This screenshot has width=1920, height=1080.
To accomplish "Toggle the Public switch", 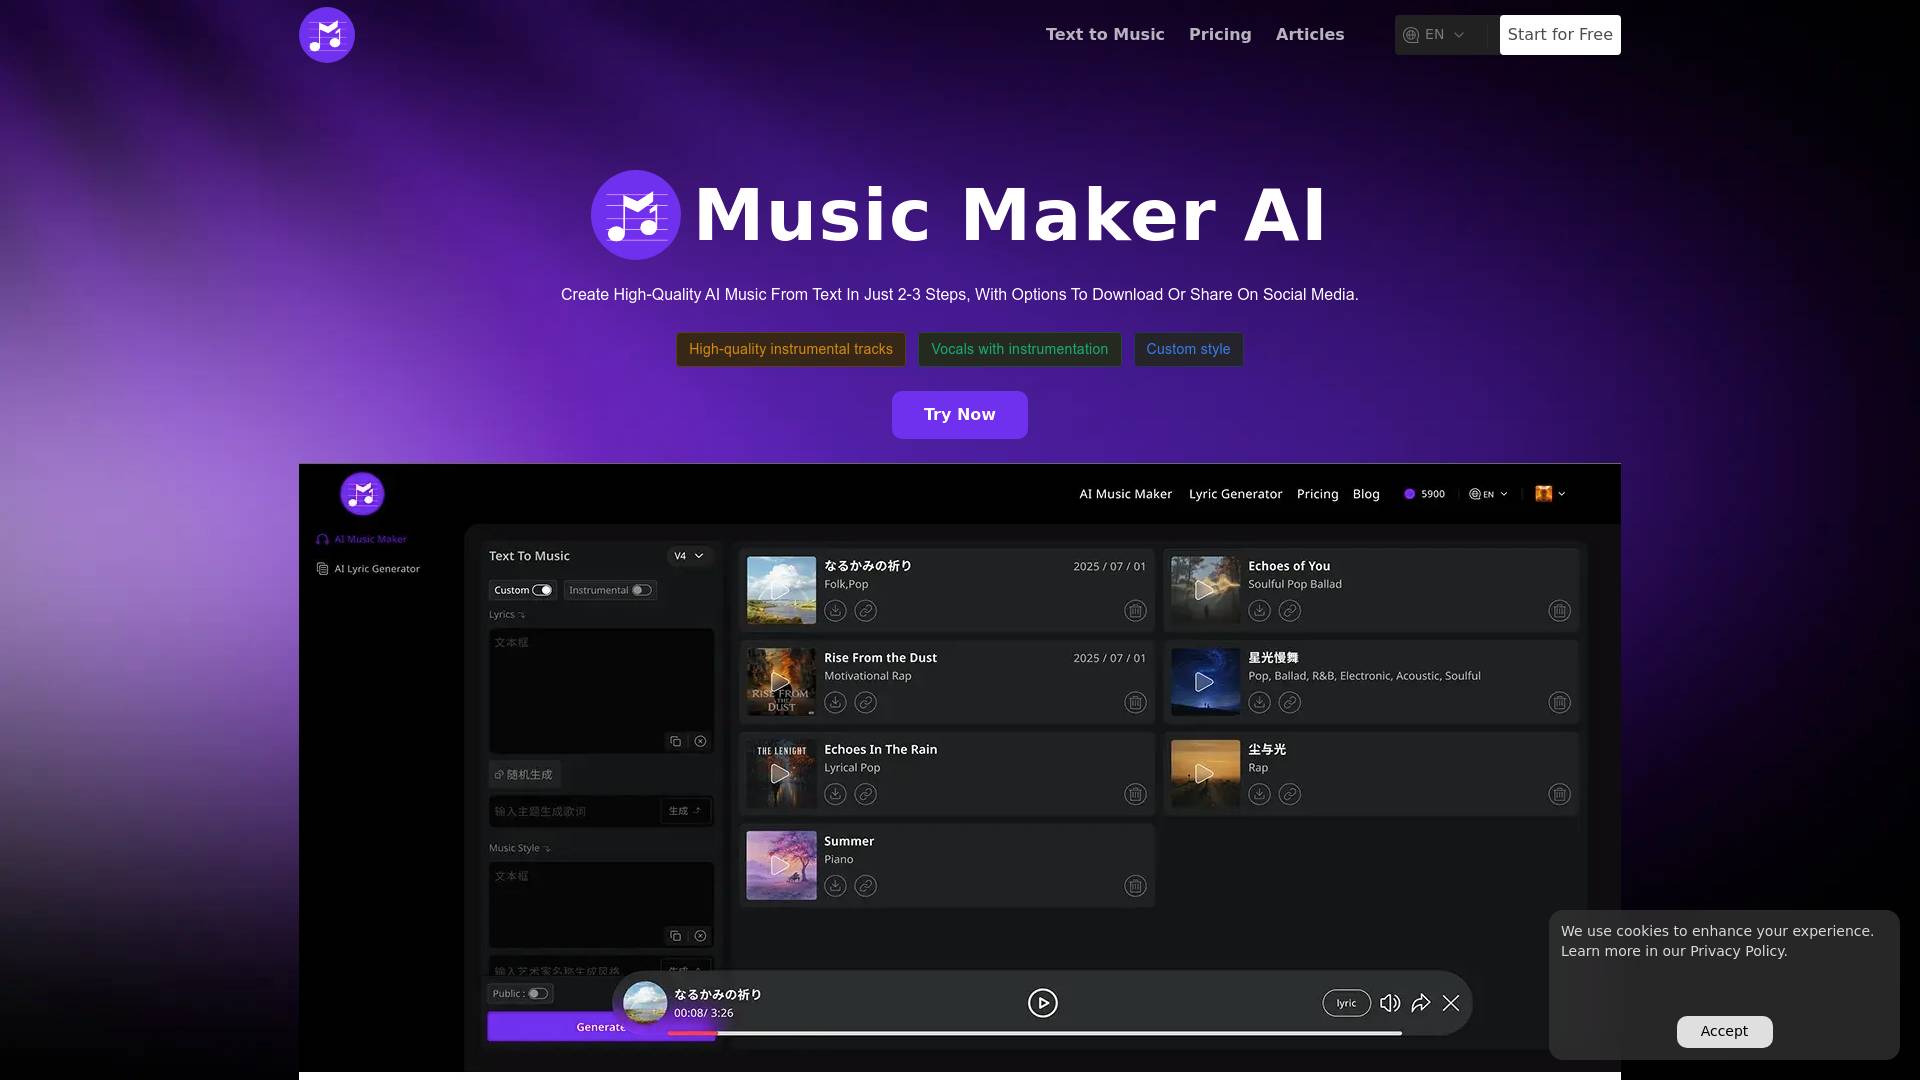I will tap(538, 993).
